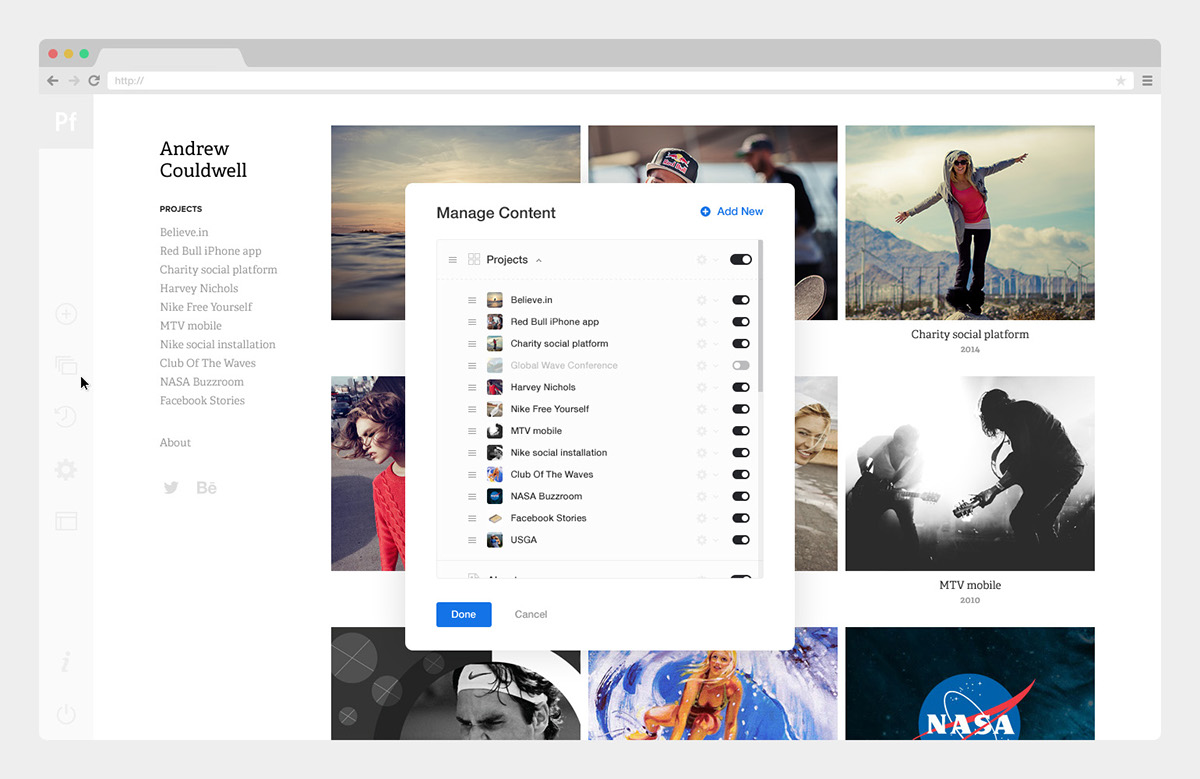The image size is (1200, 779).
Task: Open the NASA logo project thumbnail
Action: click(970, 684)
